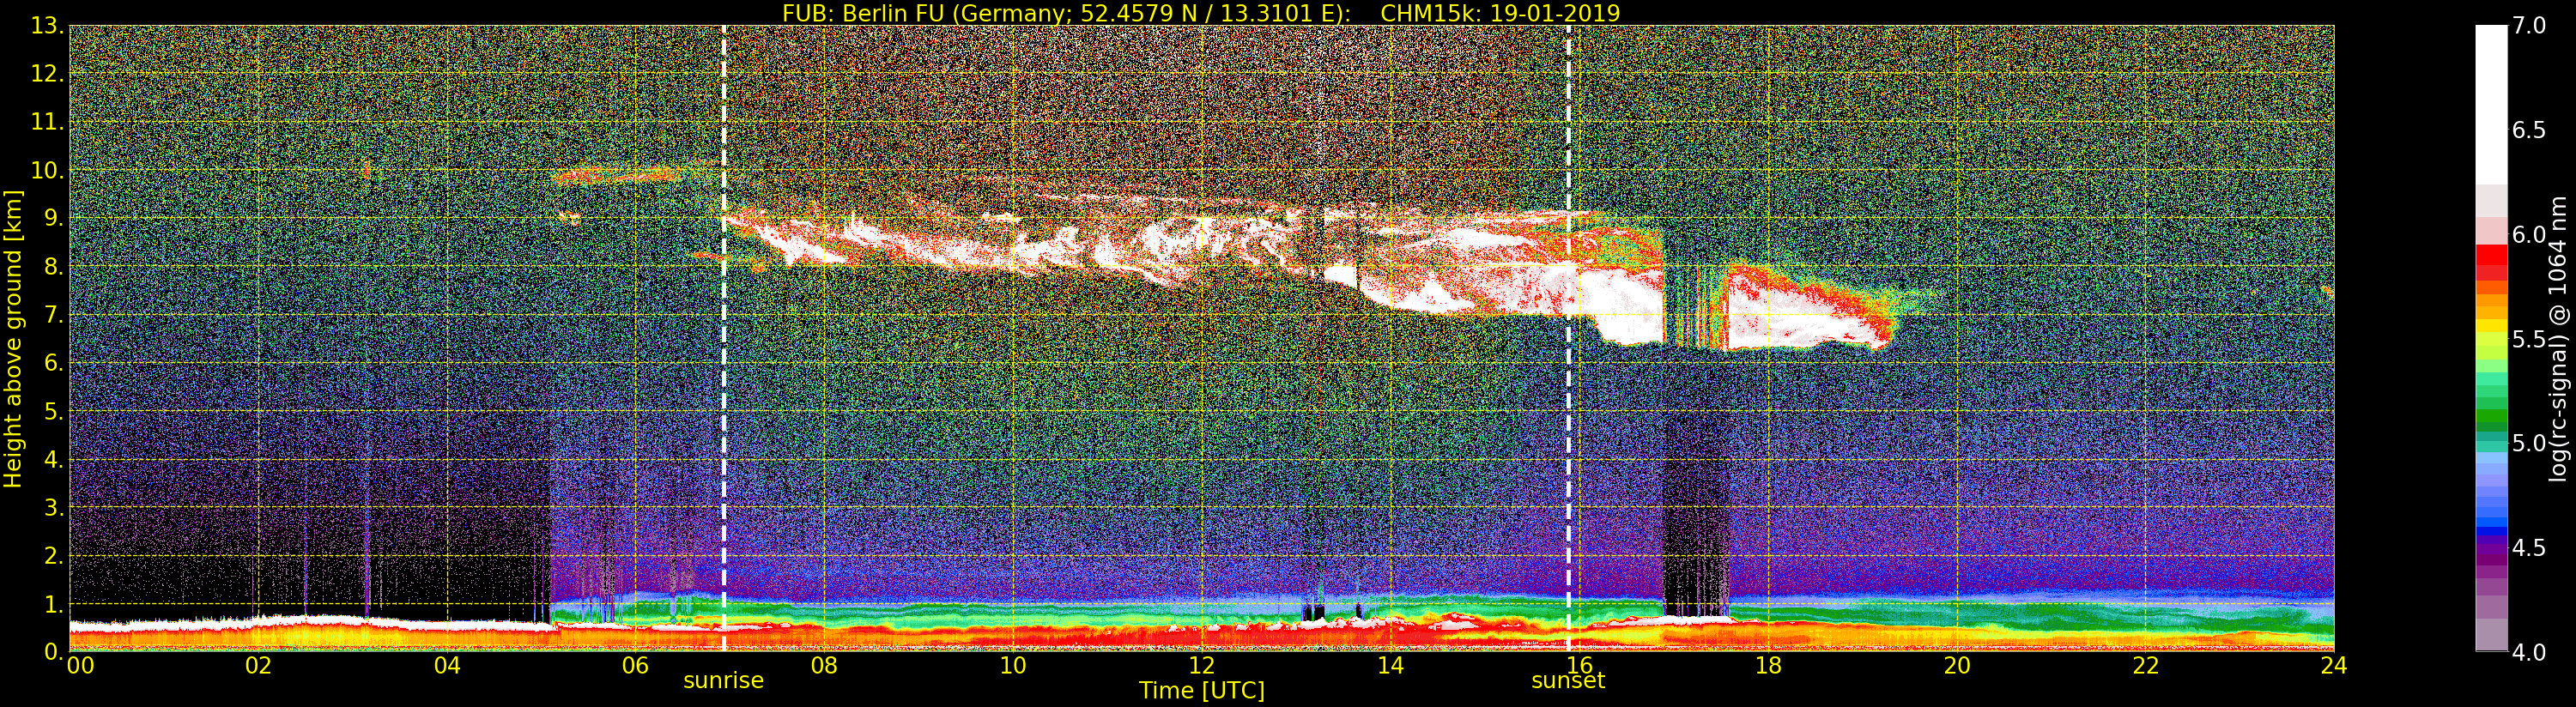Select height-axis tick label "8."
Viewport: 2576px width, 707px height.
[54, 267]
